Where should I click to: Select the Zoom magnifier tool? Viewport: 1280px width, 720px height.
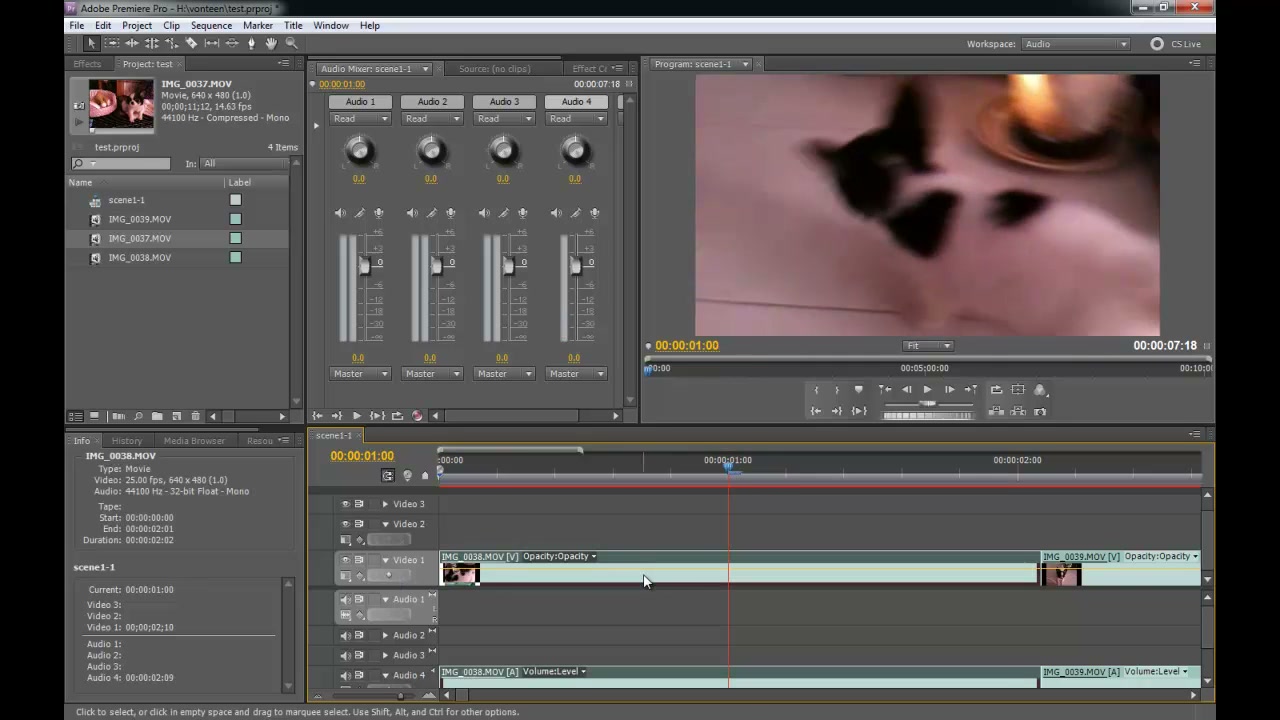click(291, 44)
